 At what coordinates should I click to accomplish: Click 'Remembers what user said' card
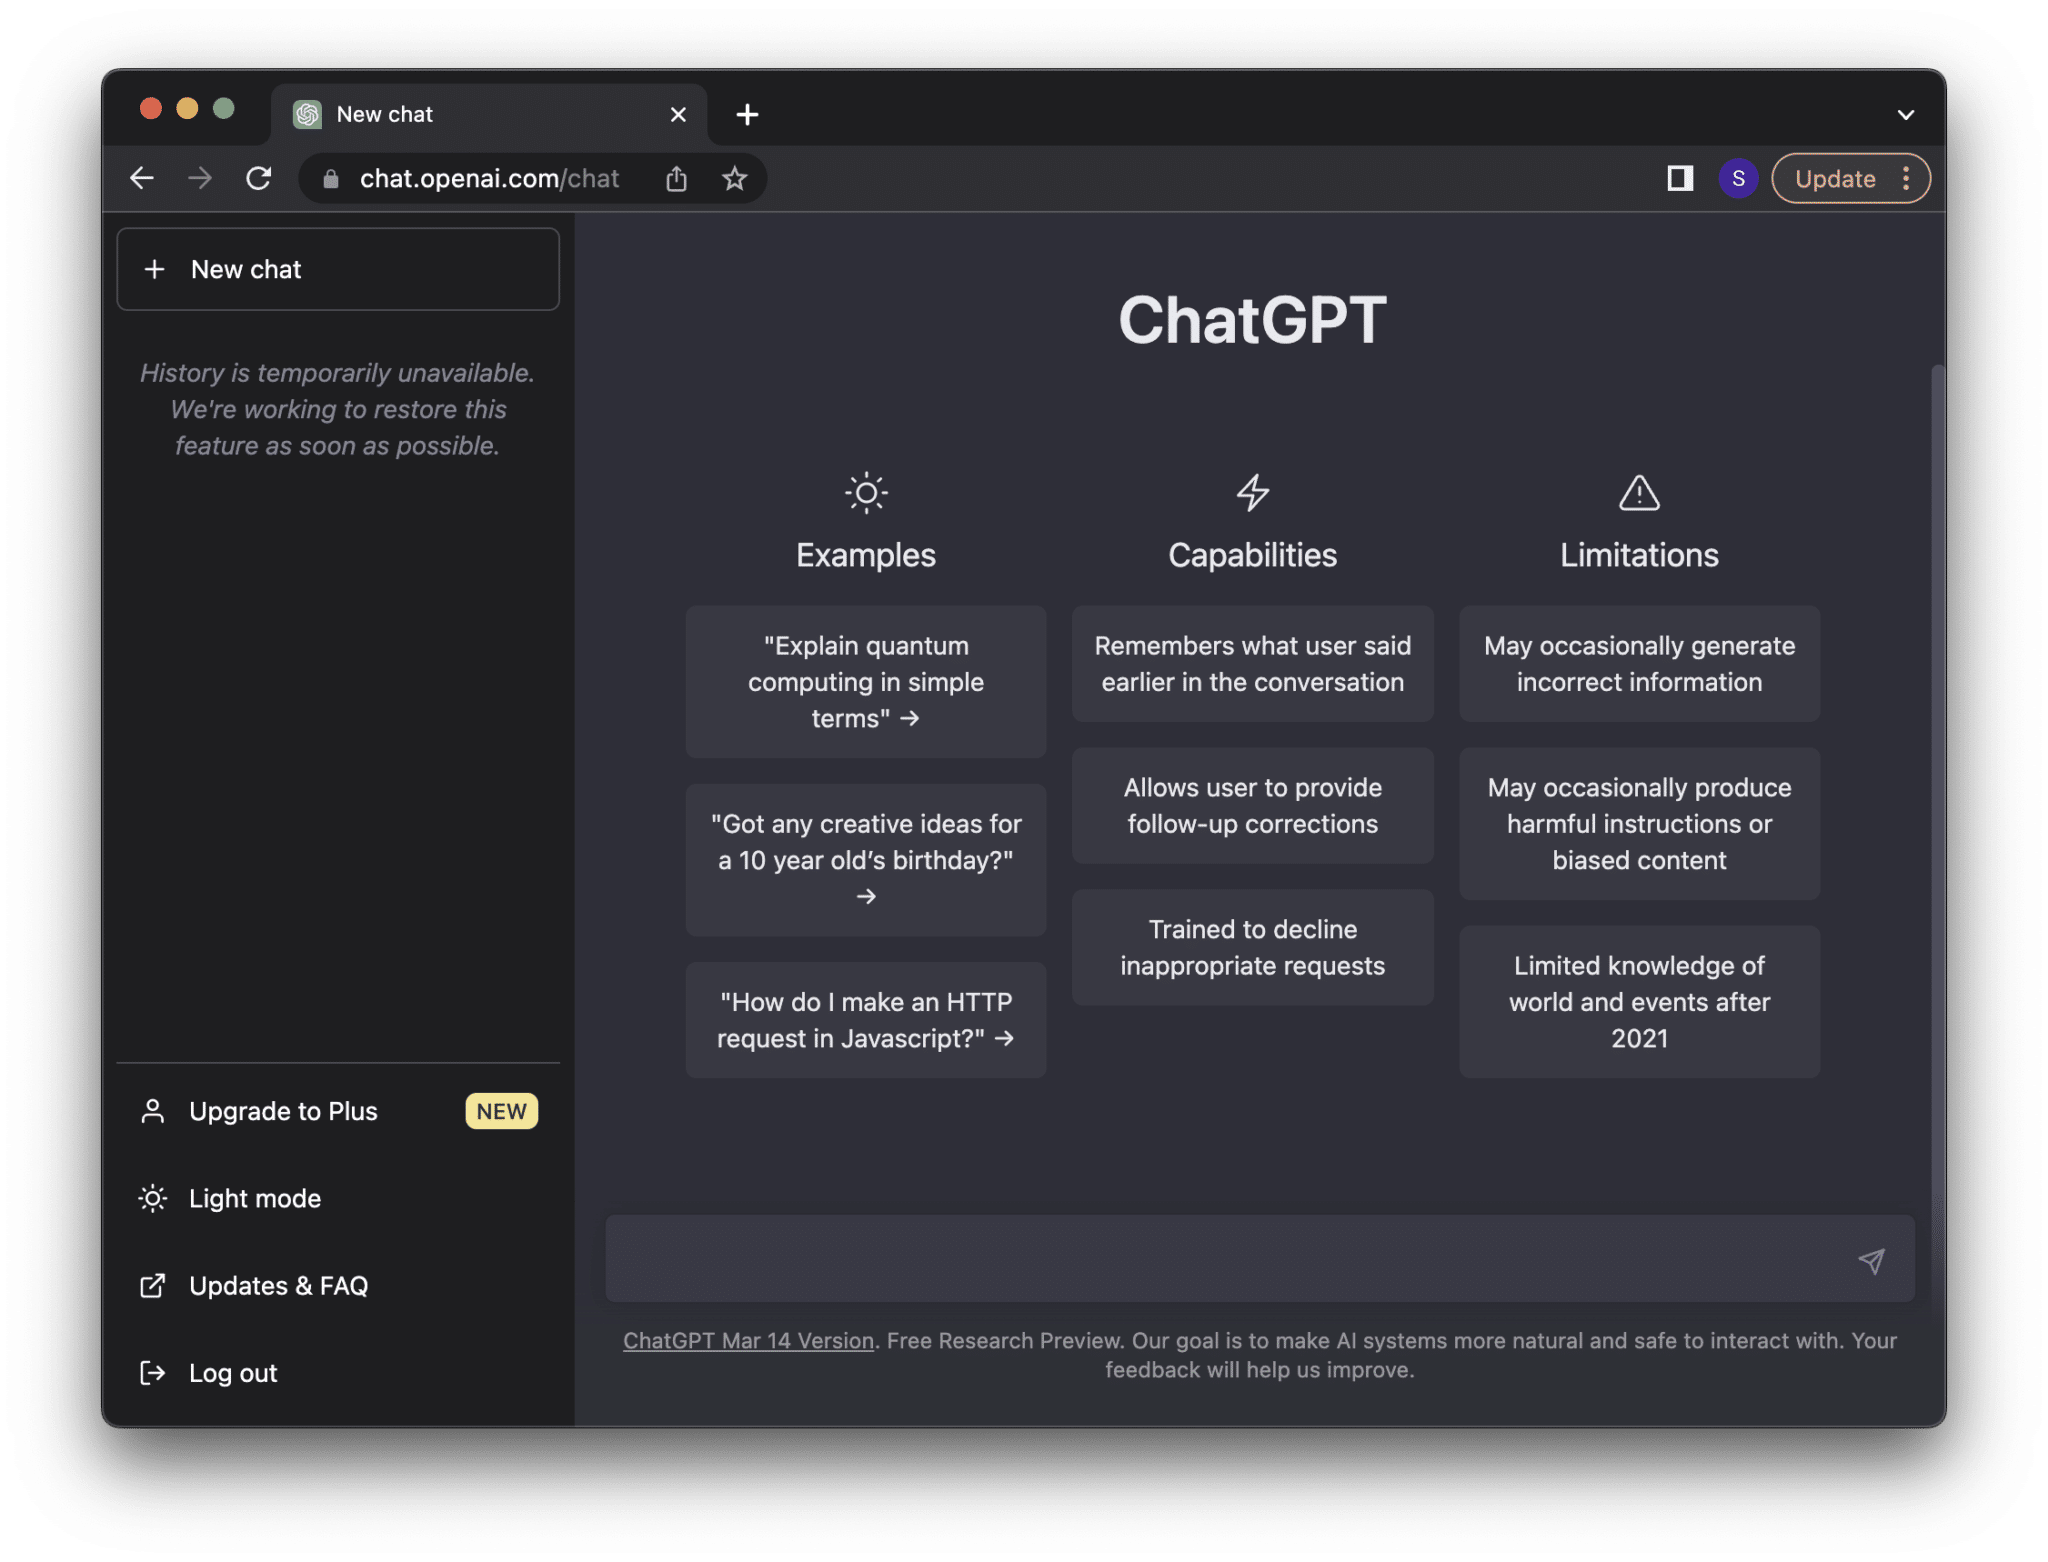click(1252, 664)
